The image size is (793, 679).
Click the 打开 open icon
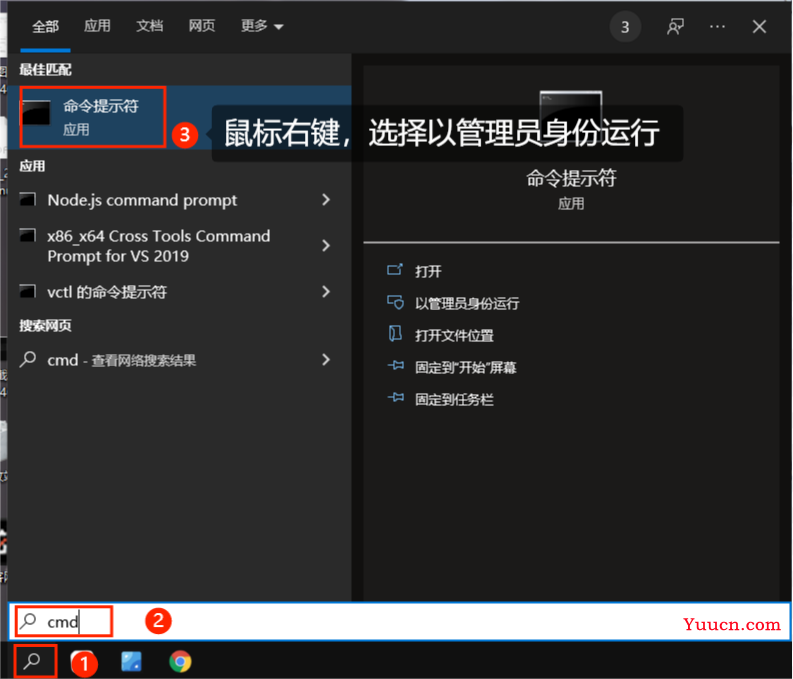pyautogui.click(x=395, y=269)
